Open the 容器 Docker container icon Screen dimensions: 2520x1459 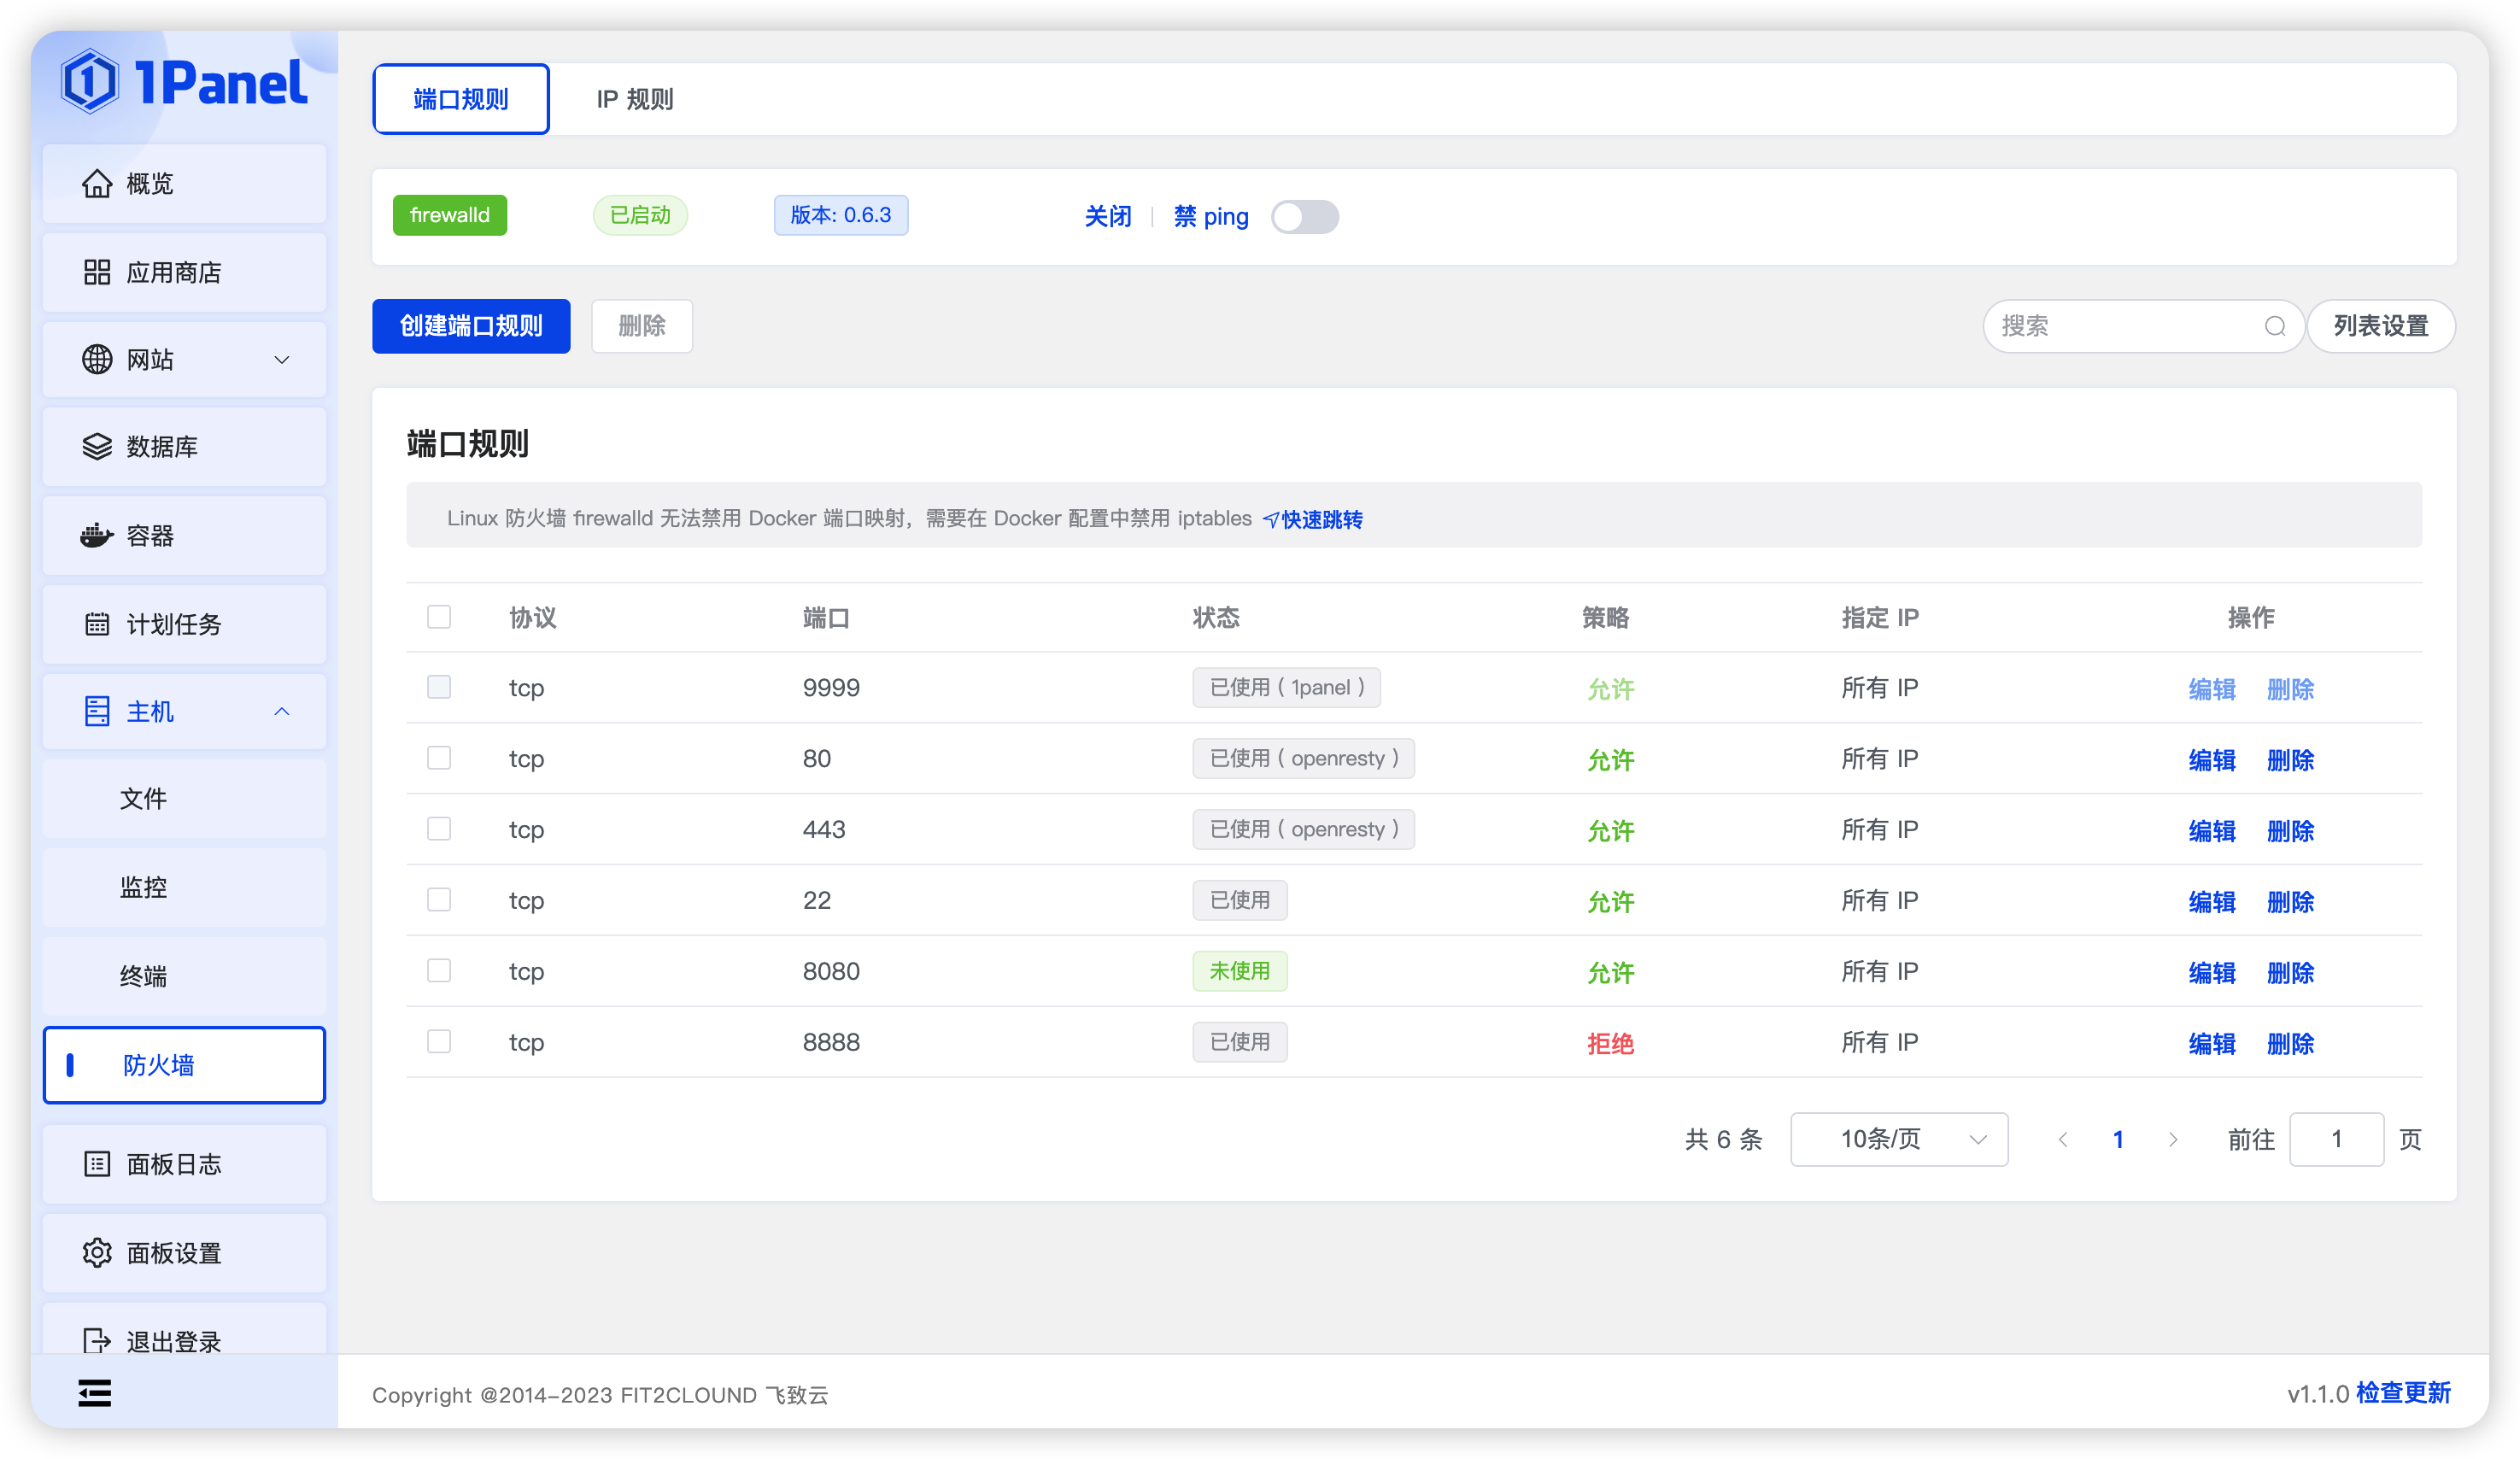tap(97, 535)
